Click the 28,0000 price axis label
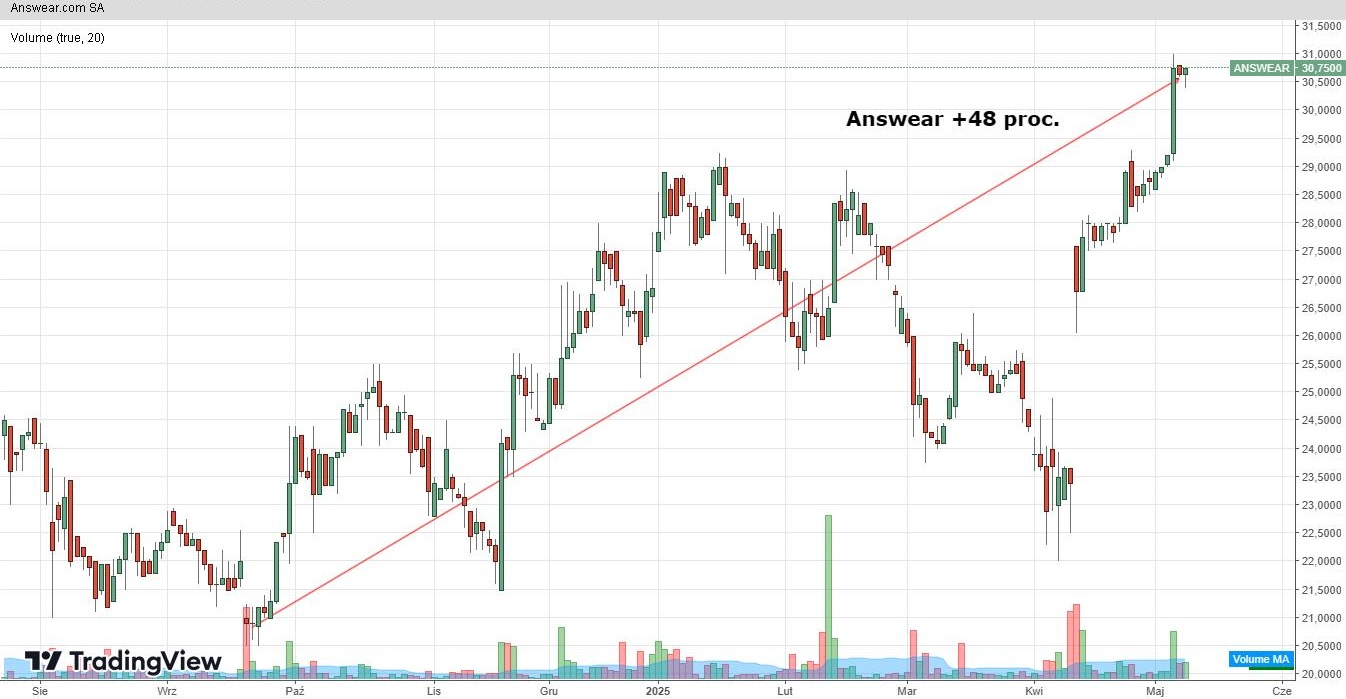This screenshot has height=699, width=1346. pos(1322,223)
